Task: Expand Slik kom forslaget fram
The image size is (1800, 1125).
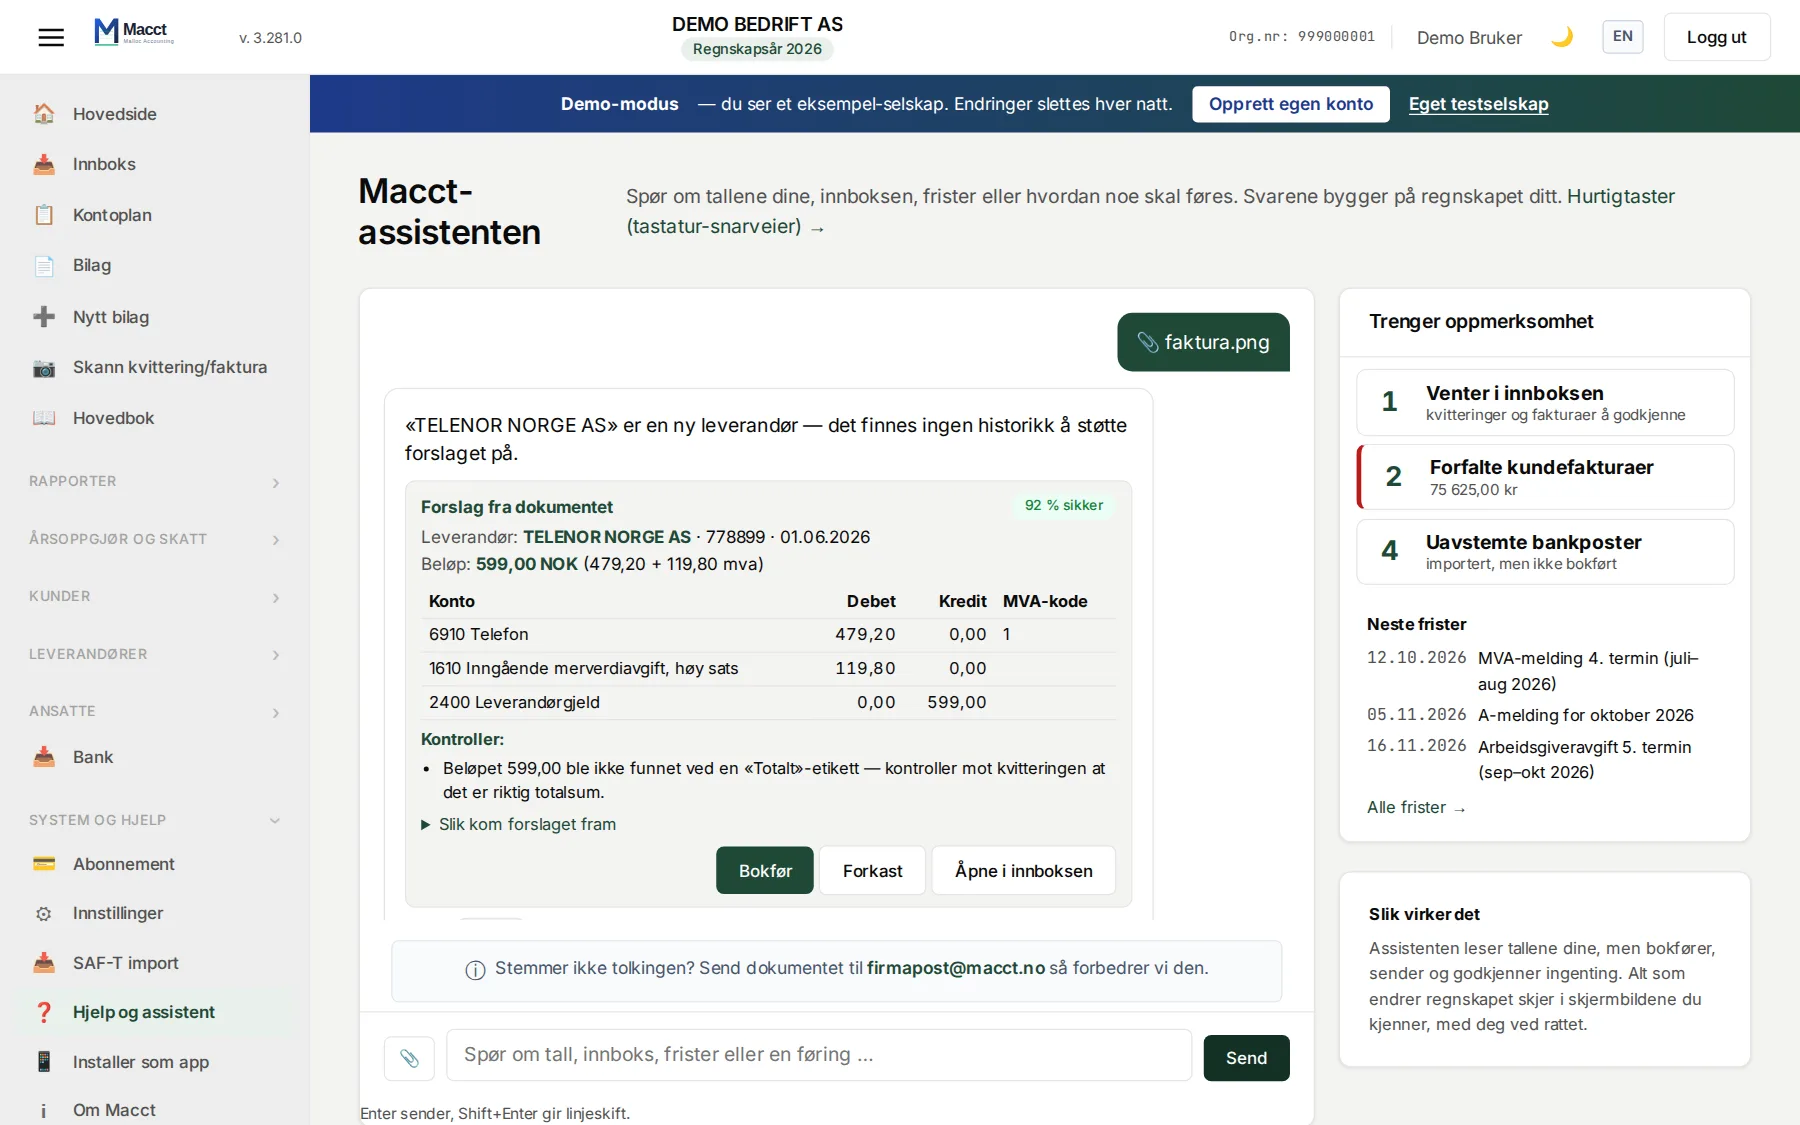Action: [518, 824]
